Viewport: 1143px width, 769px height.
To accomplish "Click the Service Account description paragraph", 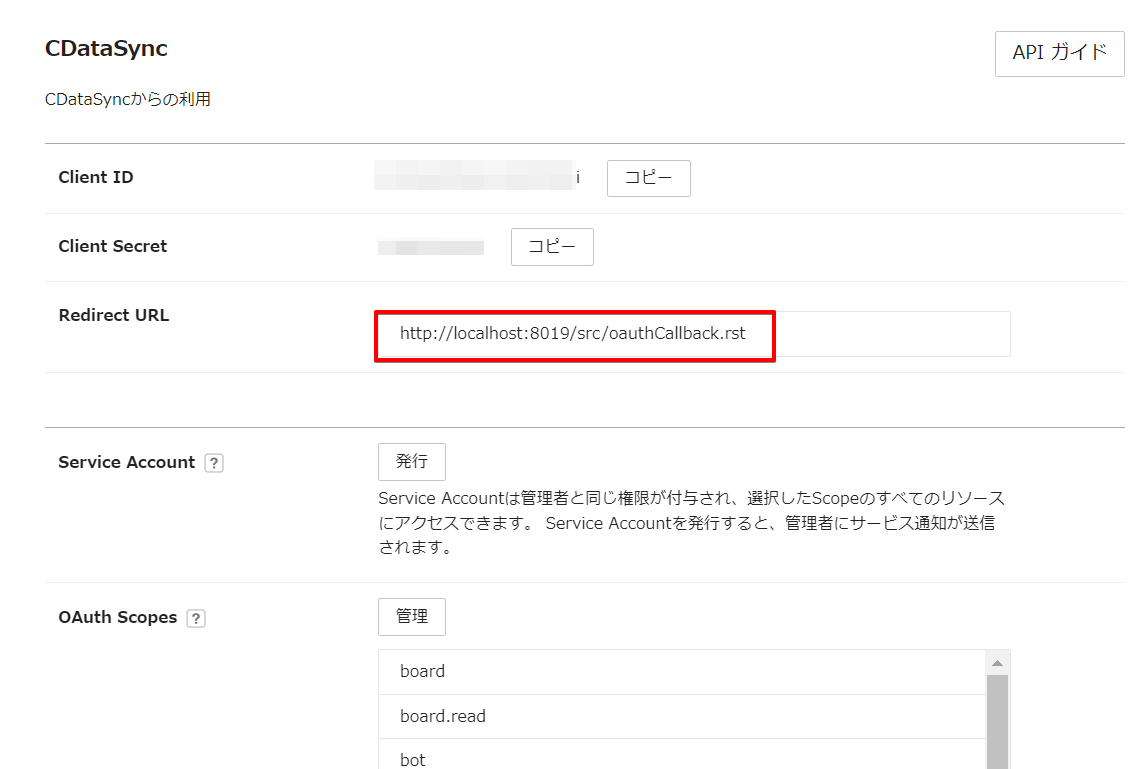I will pyautogui.click(x=691, y=523).
